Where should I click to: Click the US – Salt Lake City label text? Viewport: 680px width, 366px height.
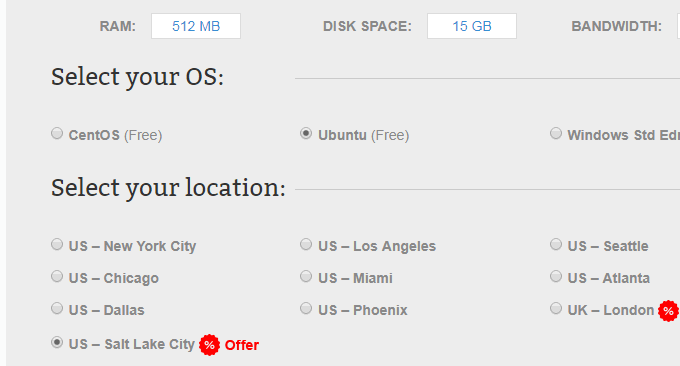pyautogui.click(x=132, y=344)
